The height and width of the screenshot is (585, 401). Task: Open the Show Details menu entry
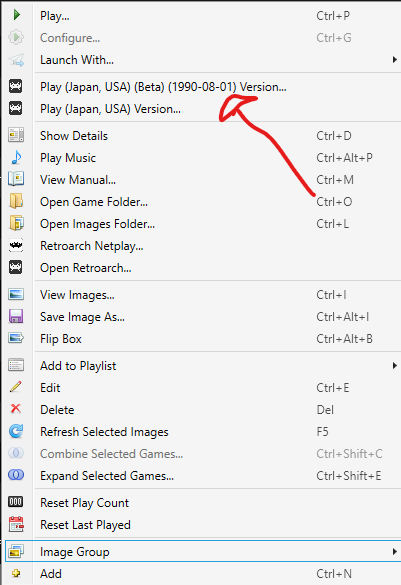click(x=74, y=136)
